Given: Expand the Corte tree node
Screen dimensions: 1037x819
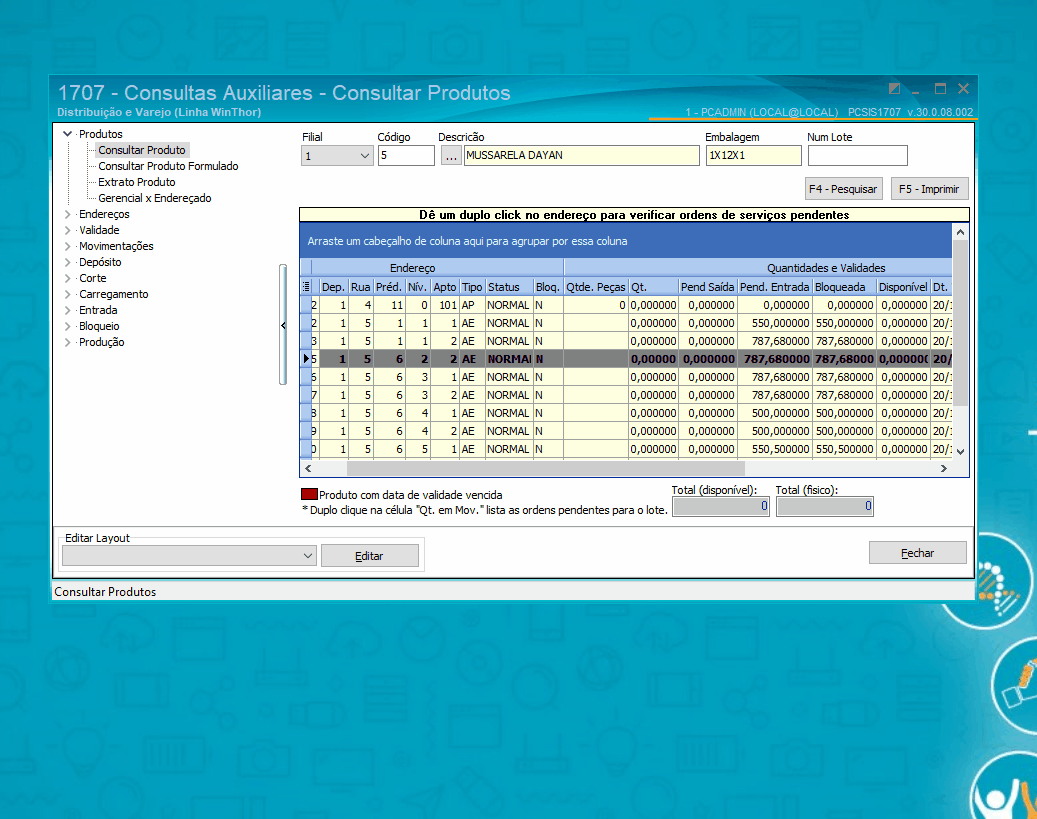Looking at the screenshot, I should click(x=67, y=279).
